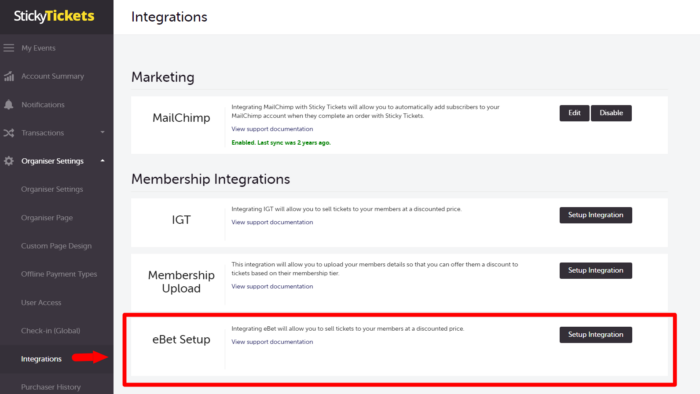Click the 'Integrations' page title
700x394 pixels.
169,17
